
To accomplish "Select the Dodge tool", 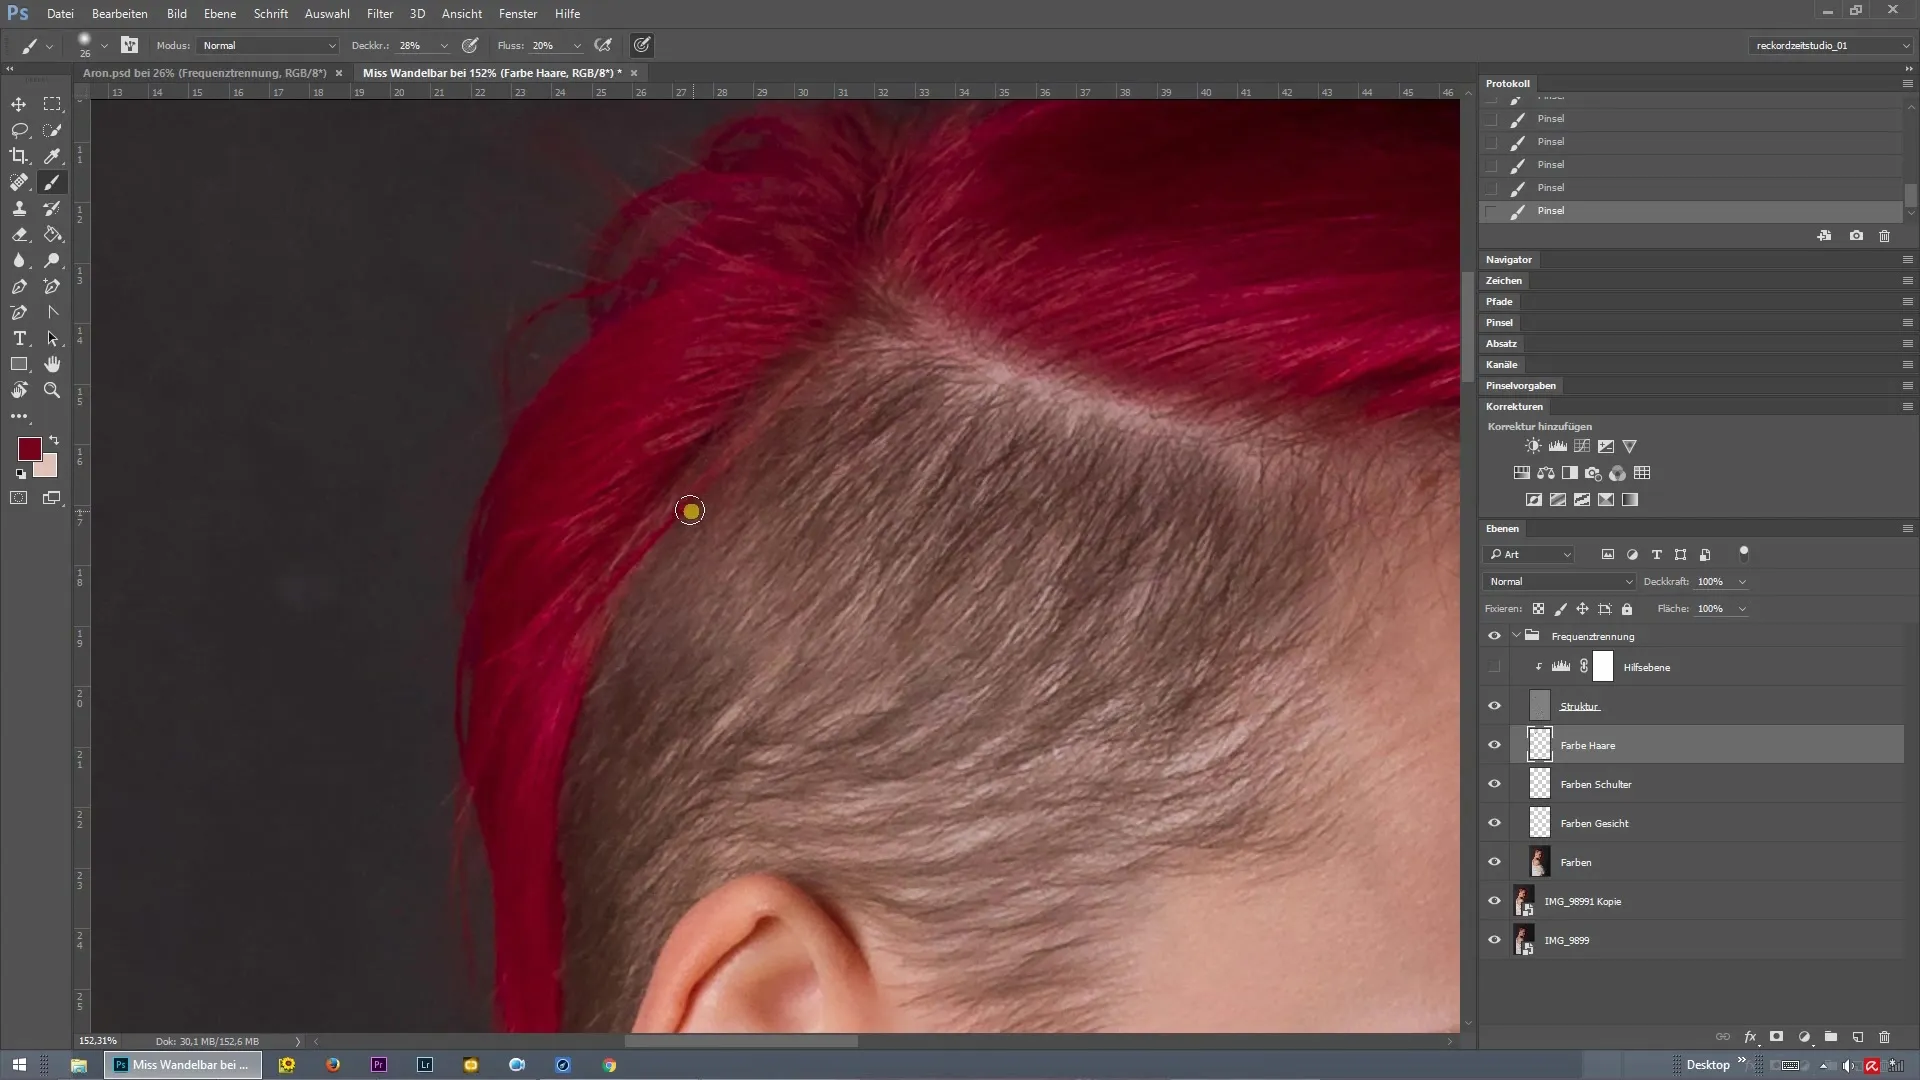I will (52, 260).
